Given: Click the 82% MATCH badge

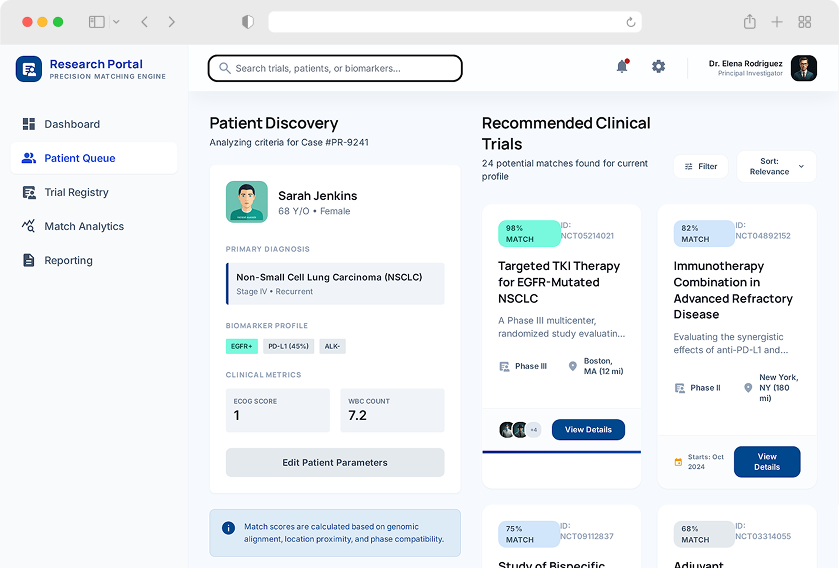Looking at the screenshot, I should coord(704,234).
